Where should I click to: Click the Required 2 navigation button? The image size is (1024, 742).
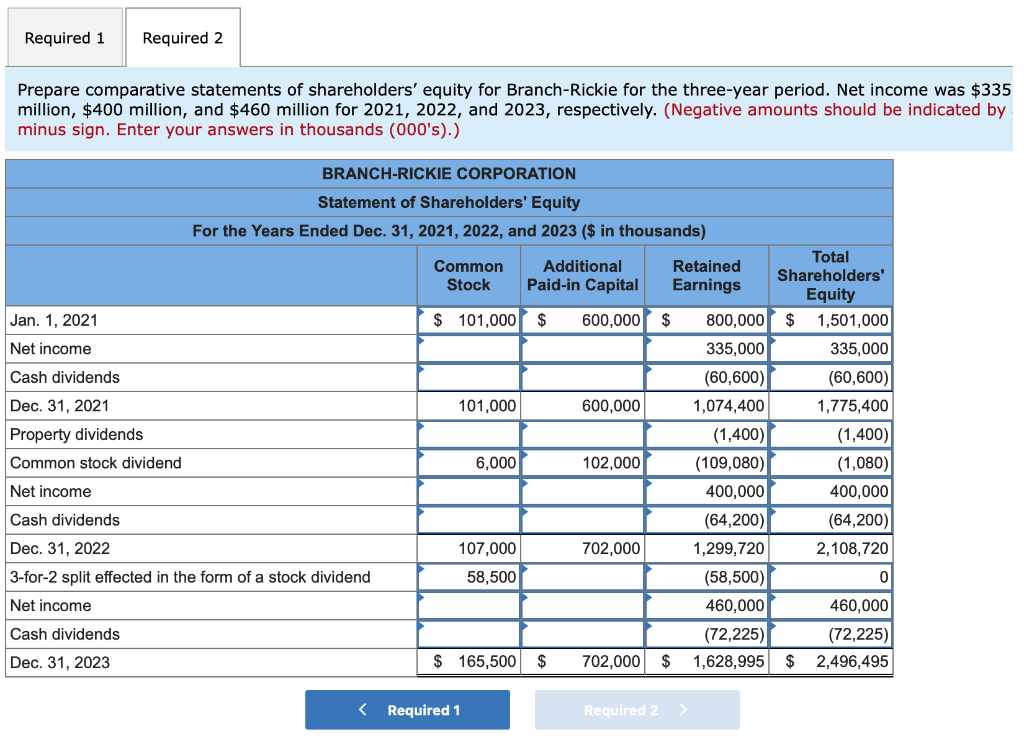point(637,709)
